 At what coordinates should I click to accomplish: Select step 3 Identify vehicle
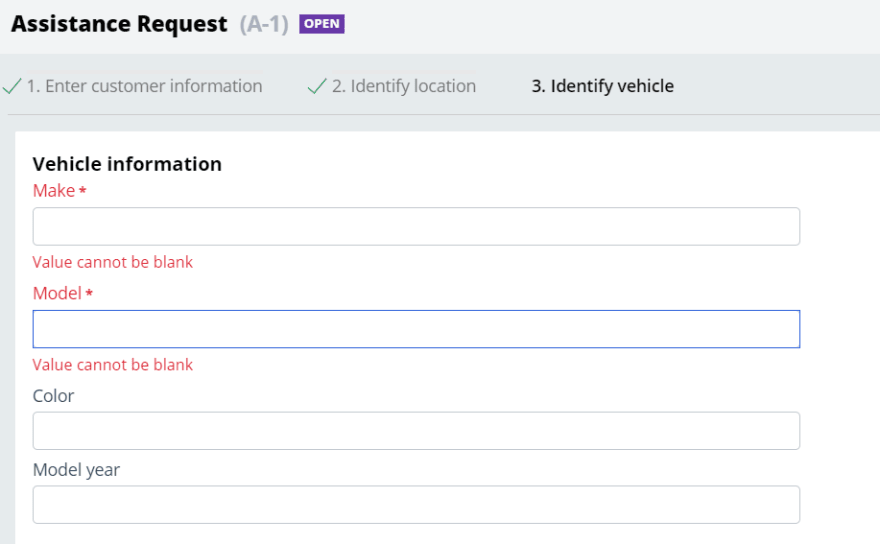click(x=603, y=86)
